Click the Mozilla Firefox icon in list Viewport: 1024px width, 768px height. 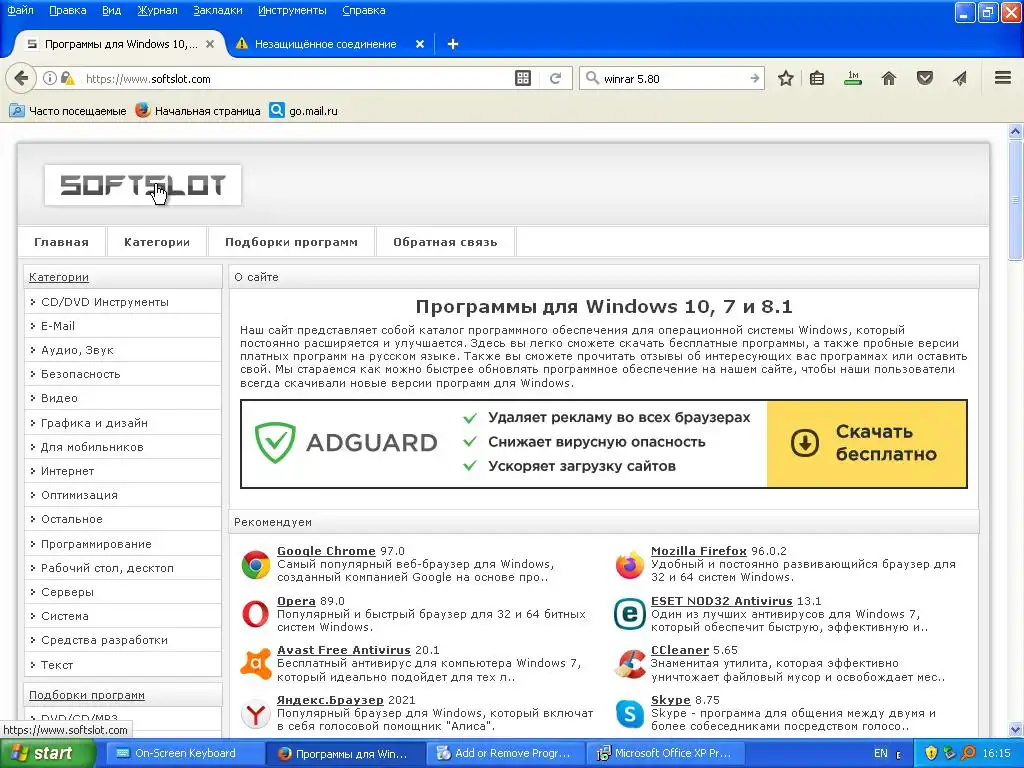click(630, 565)
